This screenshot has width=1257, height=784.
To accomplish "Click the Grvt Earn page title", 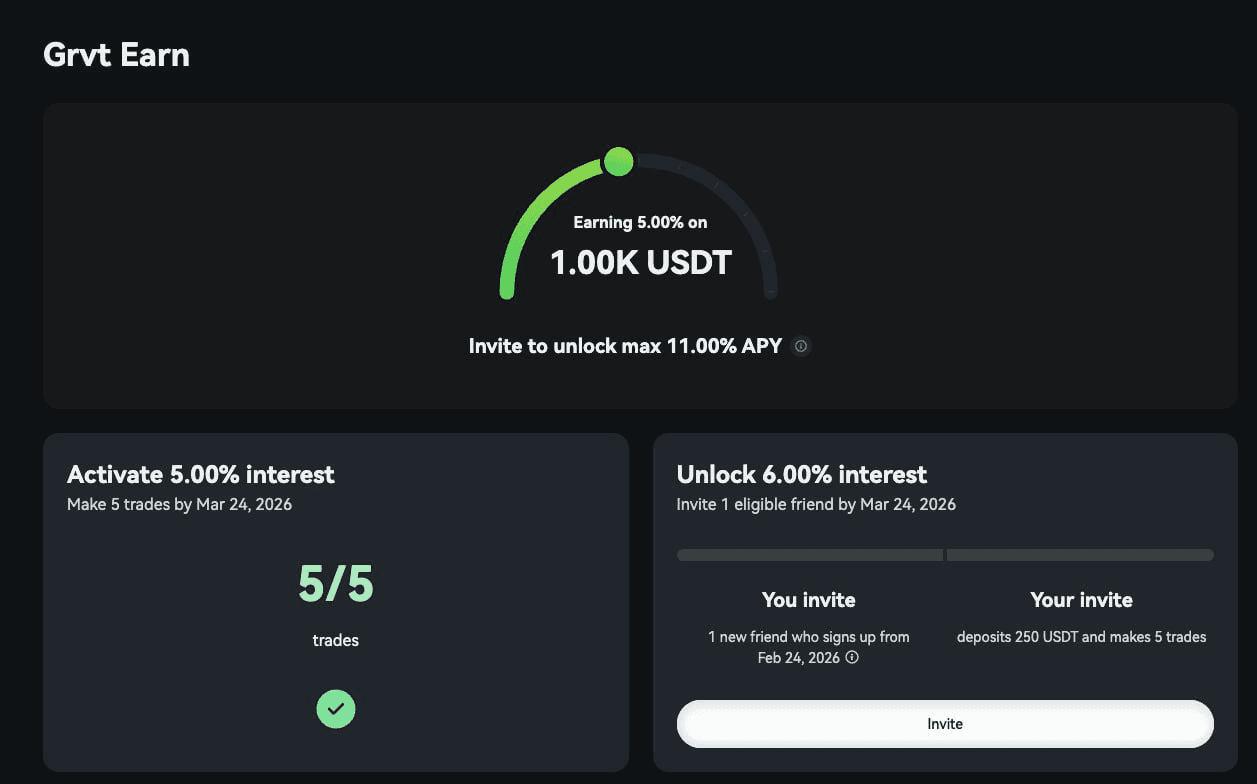I will click(117, 54).
